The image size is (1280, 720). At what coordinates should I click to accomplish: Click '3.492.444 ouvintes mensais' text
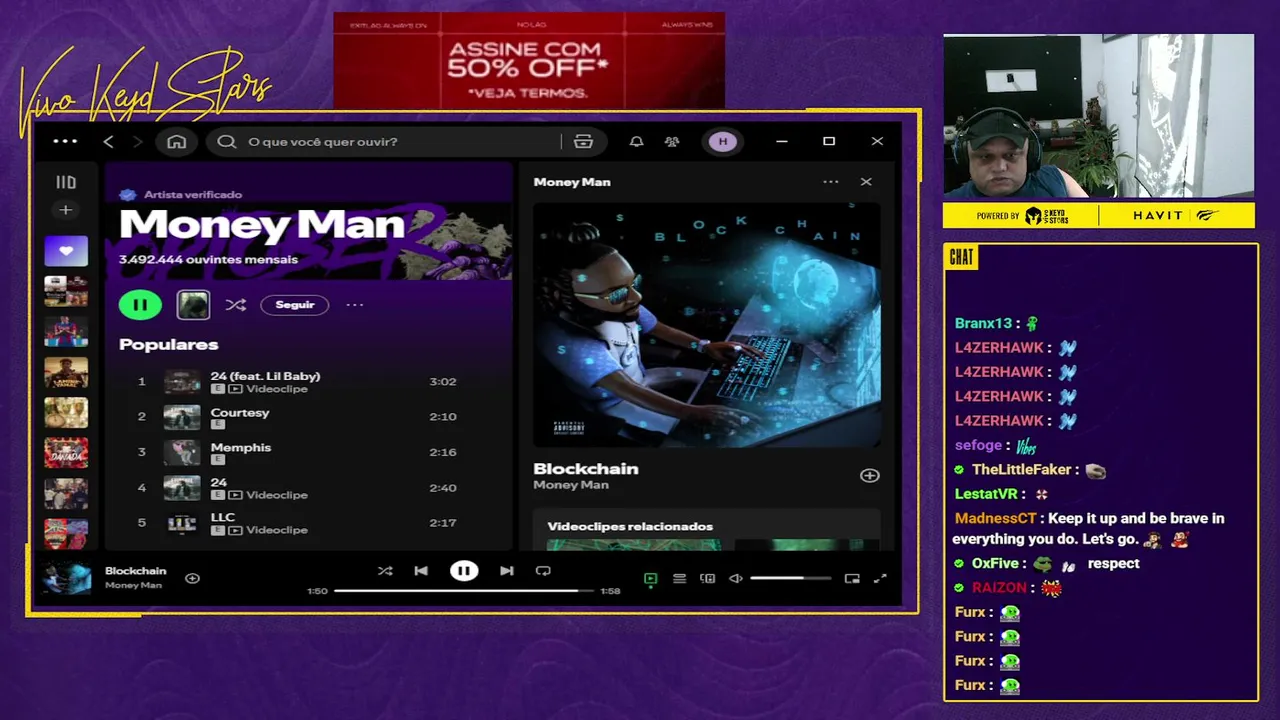[x=208, y=259]
